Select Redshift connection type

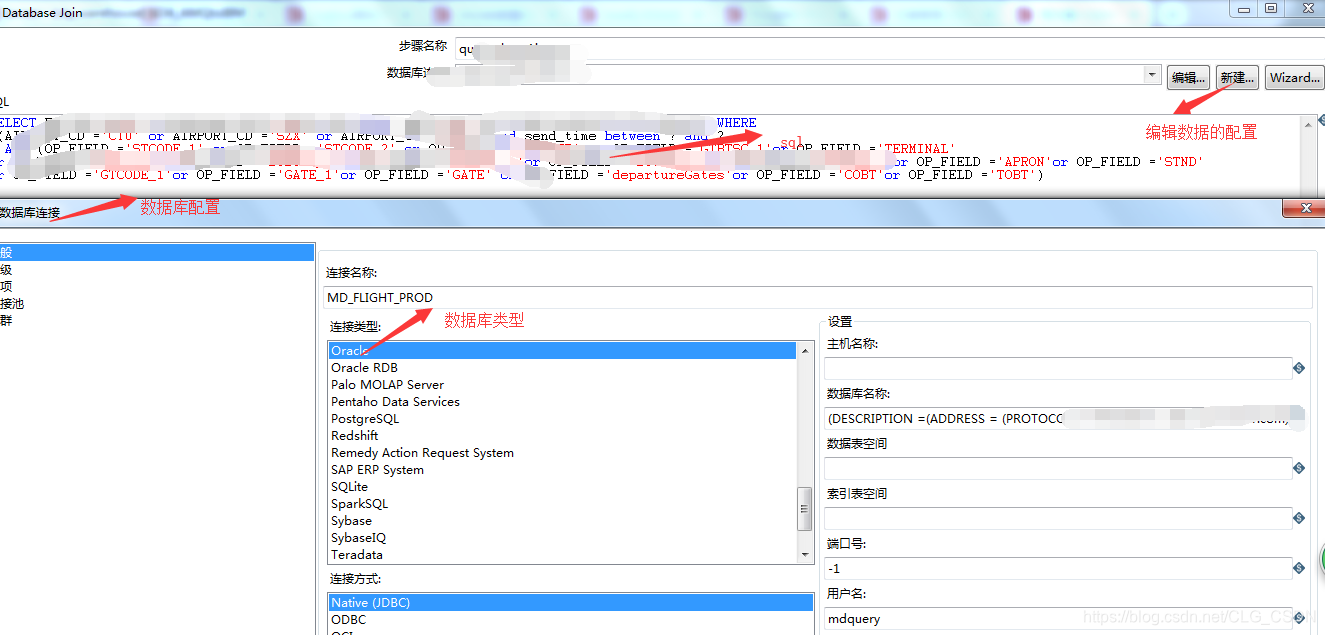562,436
